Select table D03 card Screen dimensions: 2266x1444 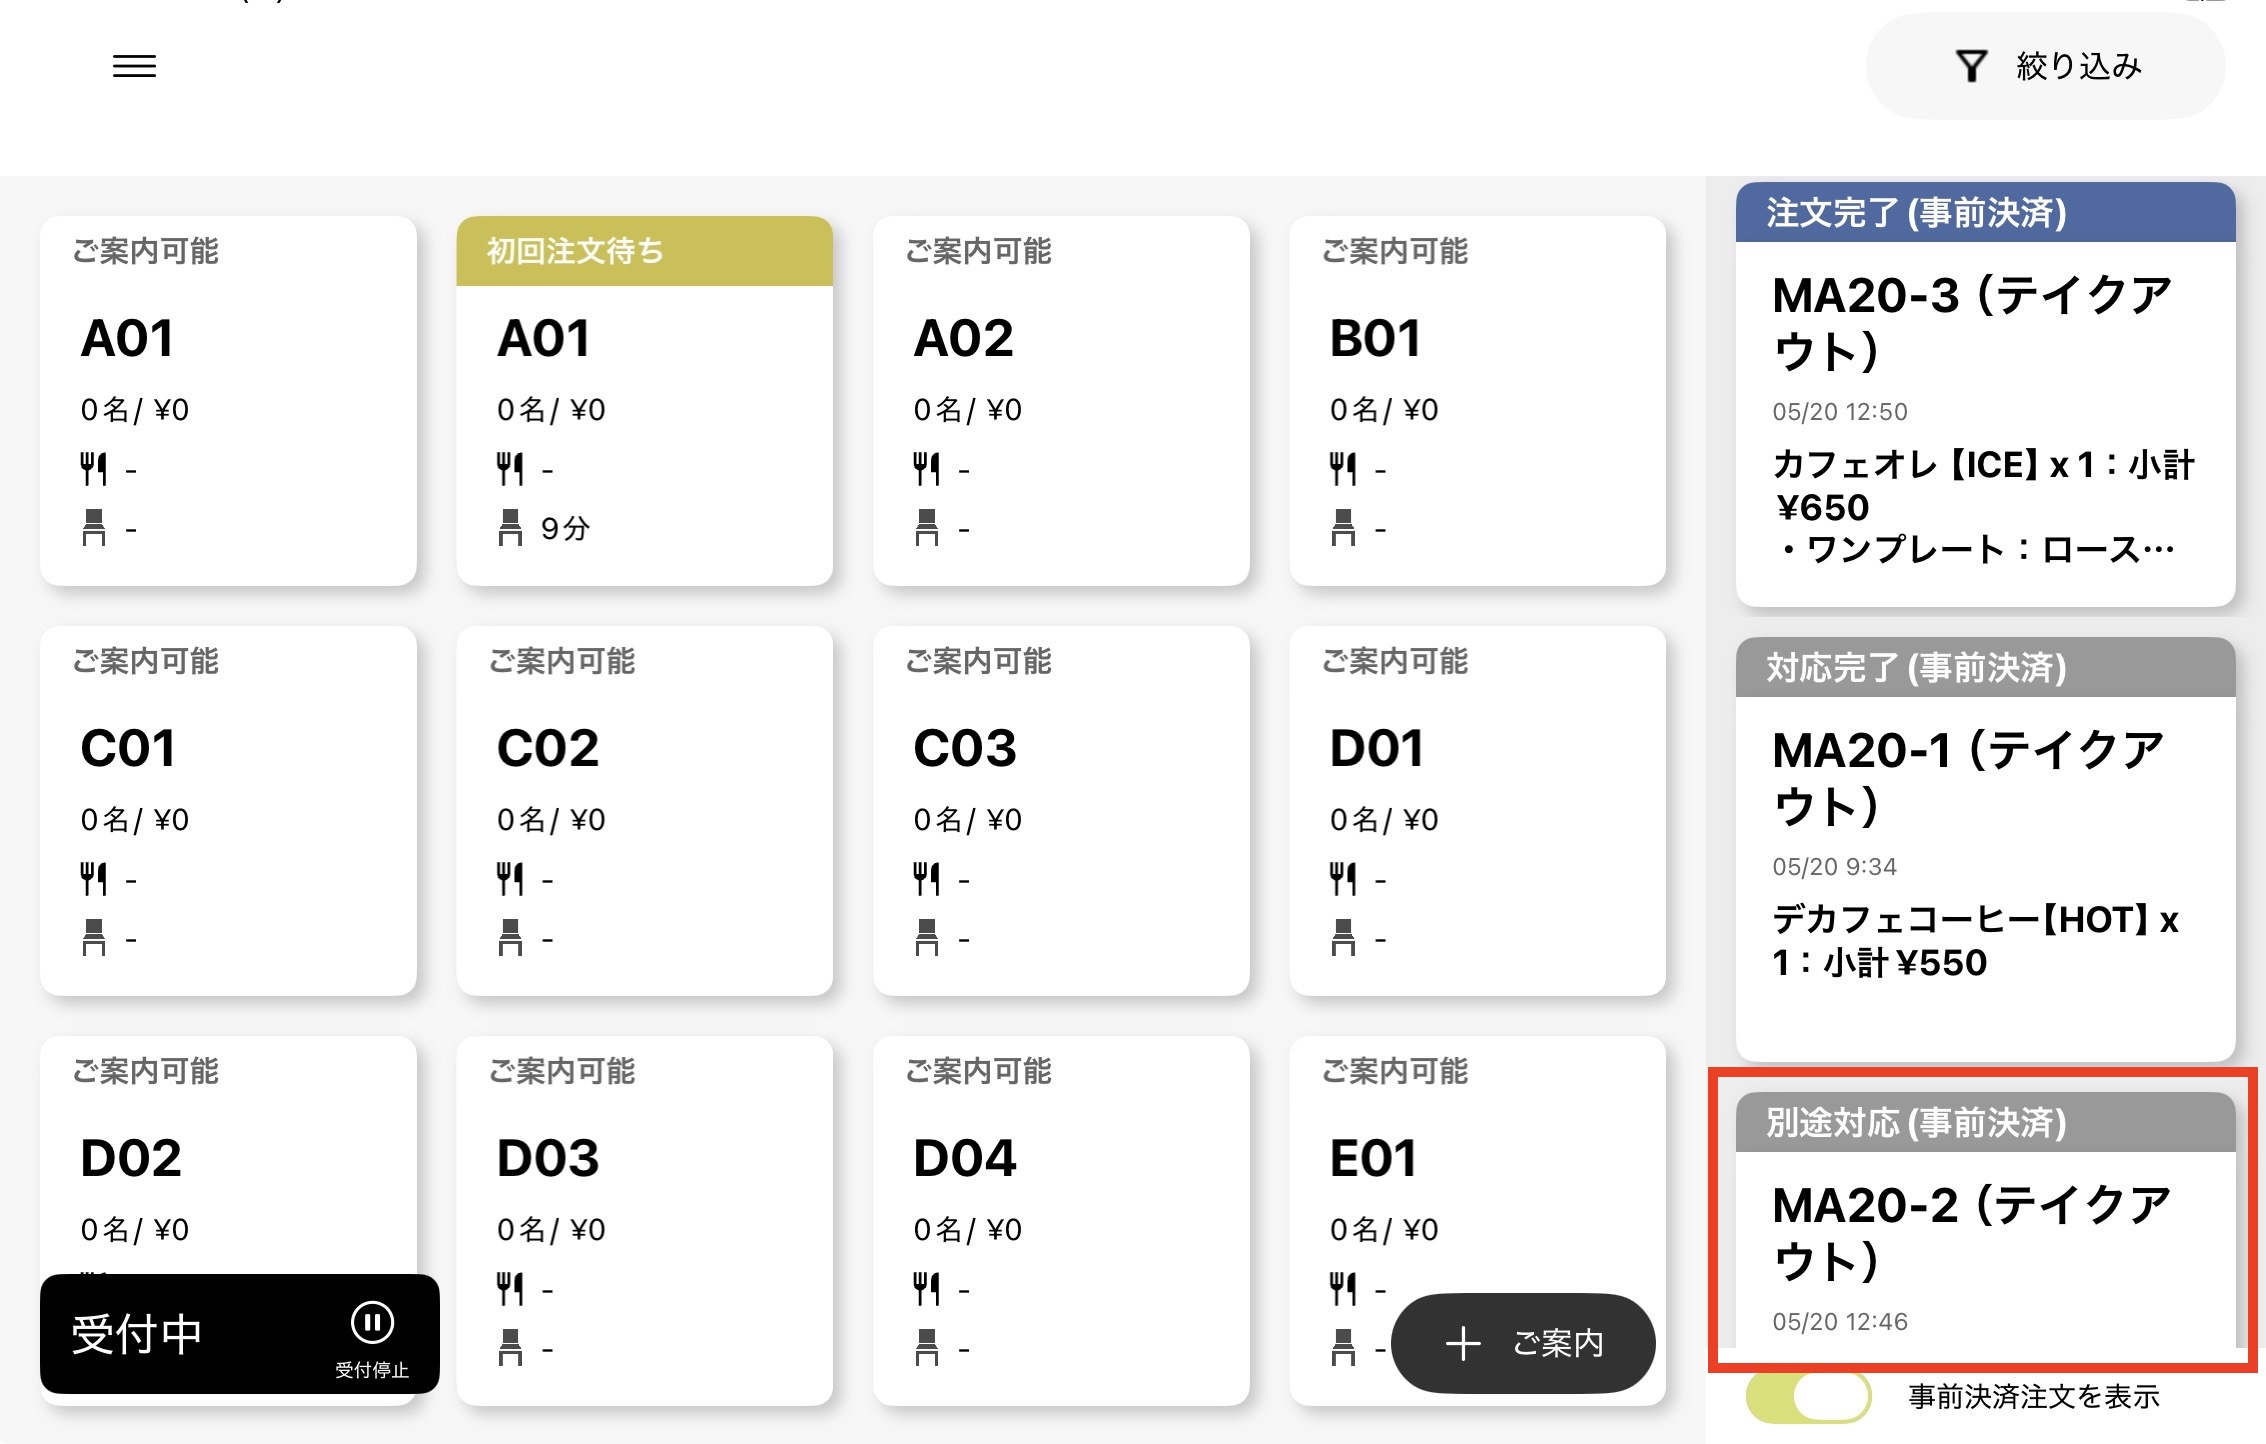coord(644,1221)
